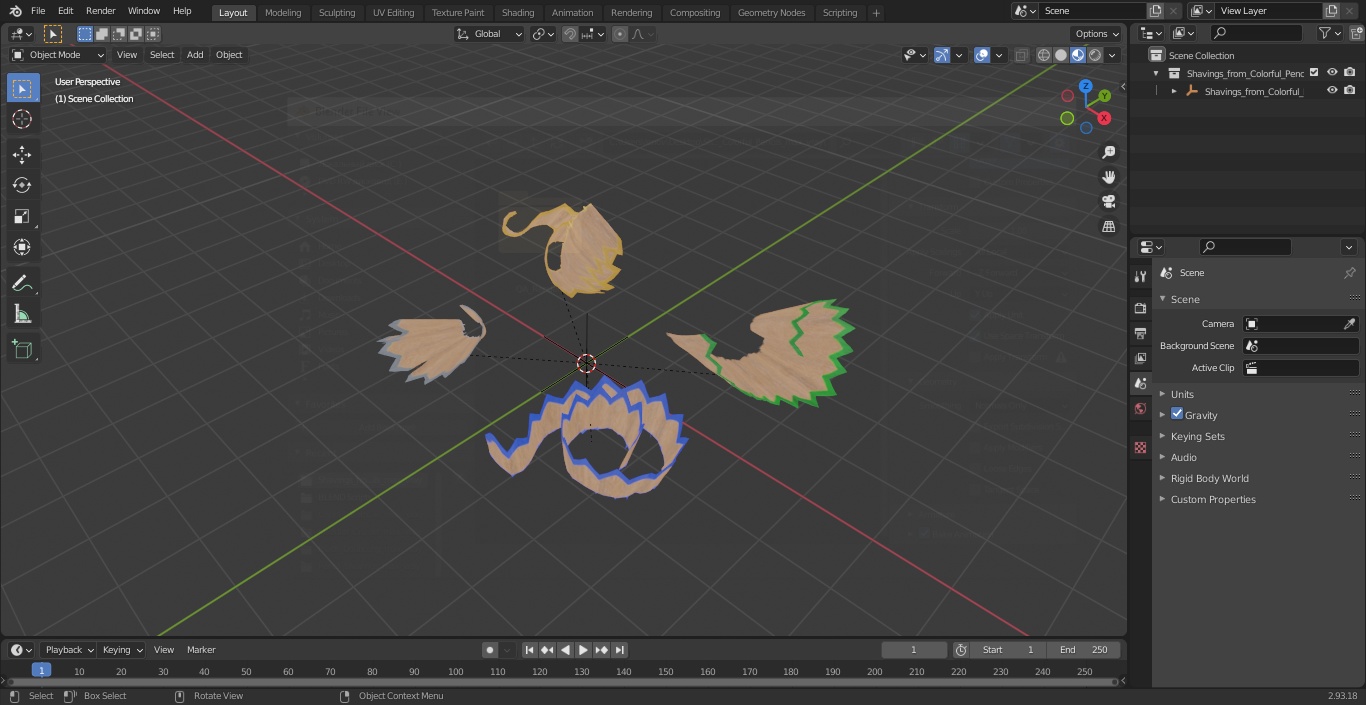Switch to wireframe shading mode
The width and height of the screenshot is (1366, 705).
point(1044,55)
